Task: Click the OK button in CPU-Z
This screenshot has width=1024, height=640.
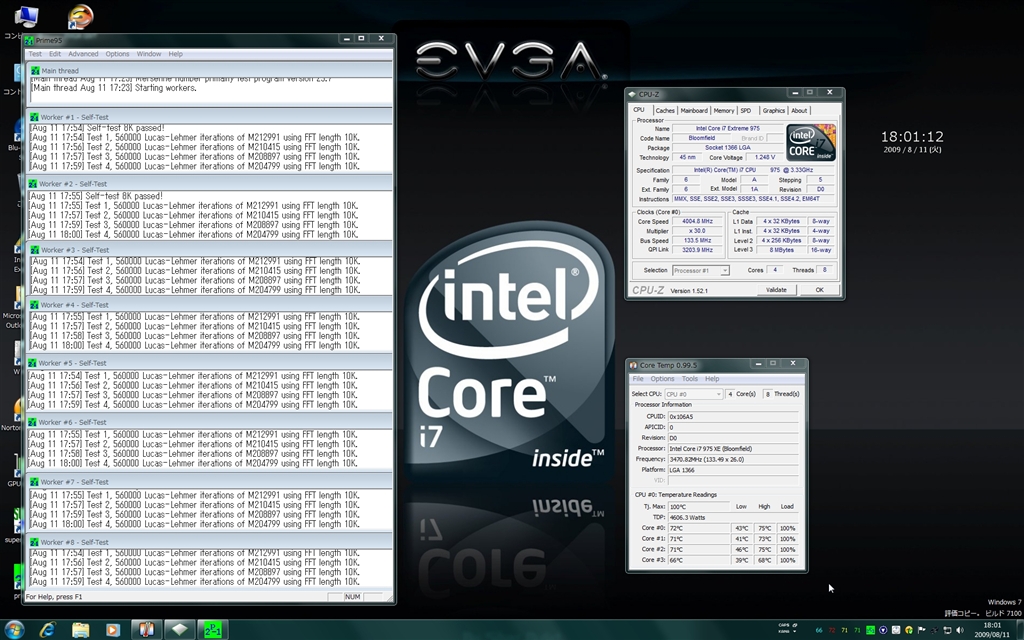Action: tap(820, 289)
